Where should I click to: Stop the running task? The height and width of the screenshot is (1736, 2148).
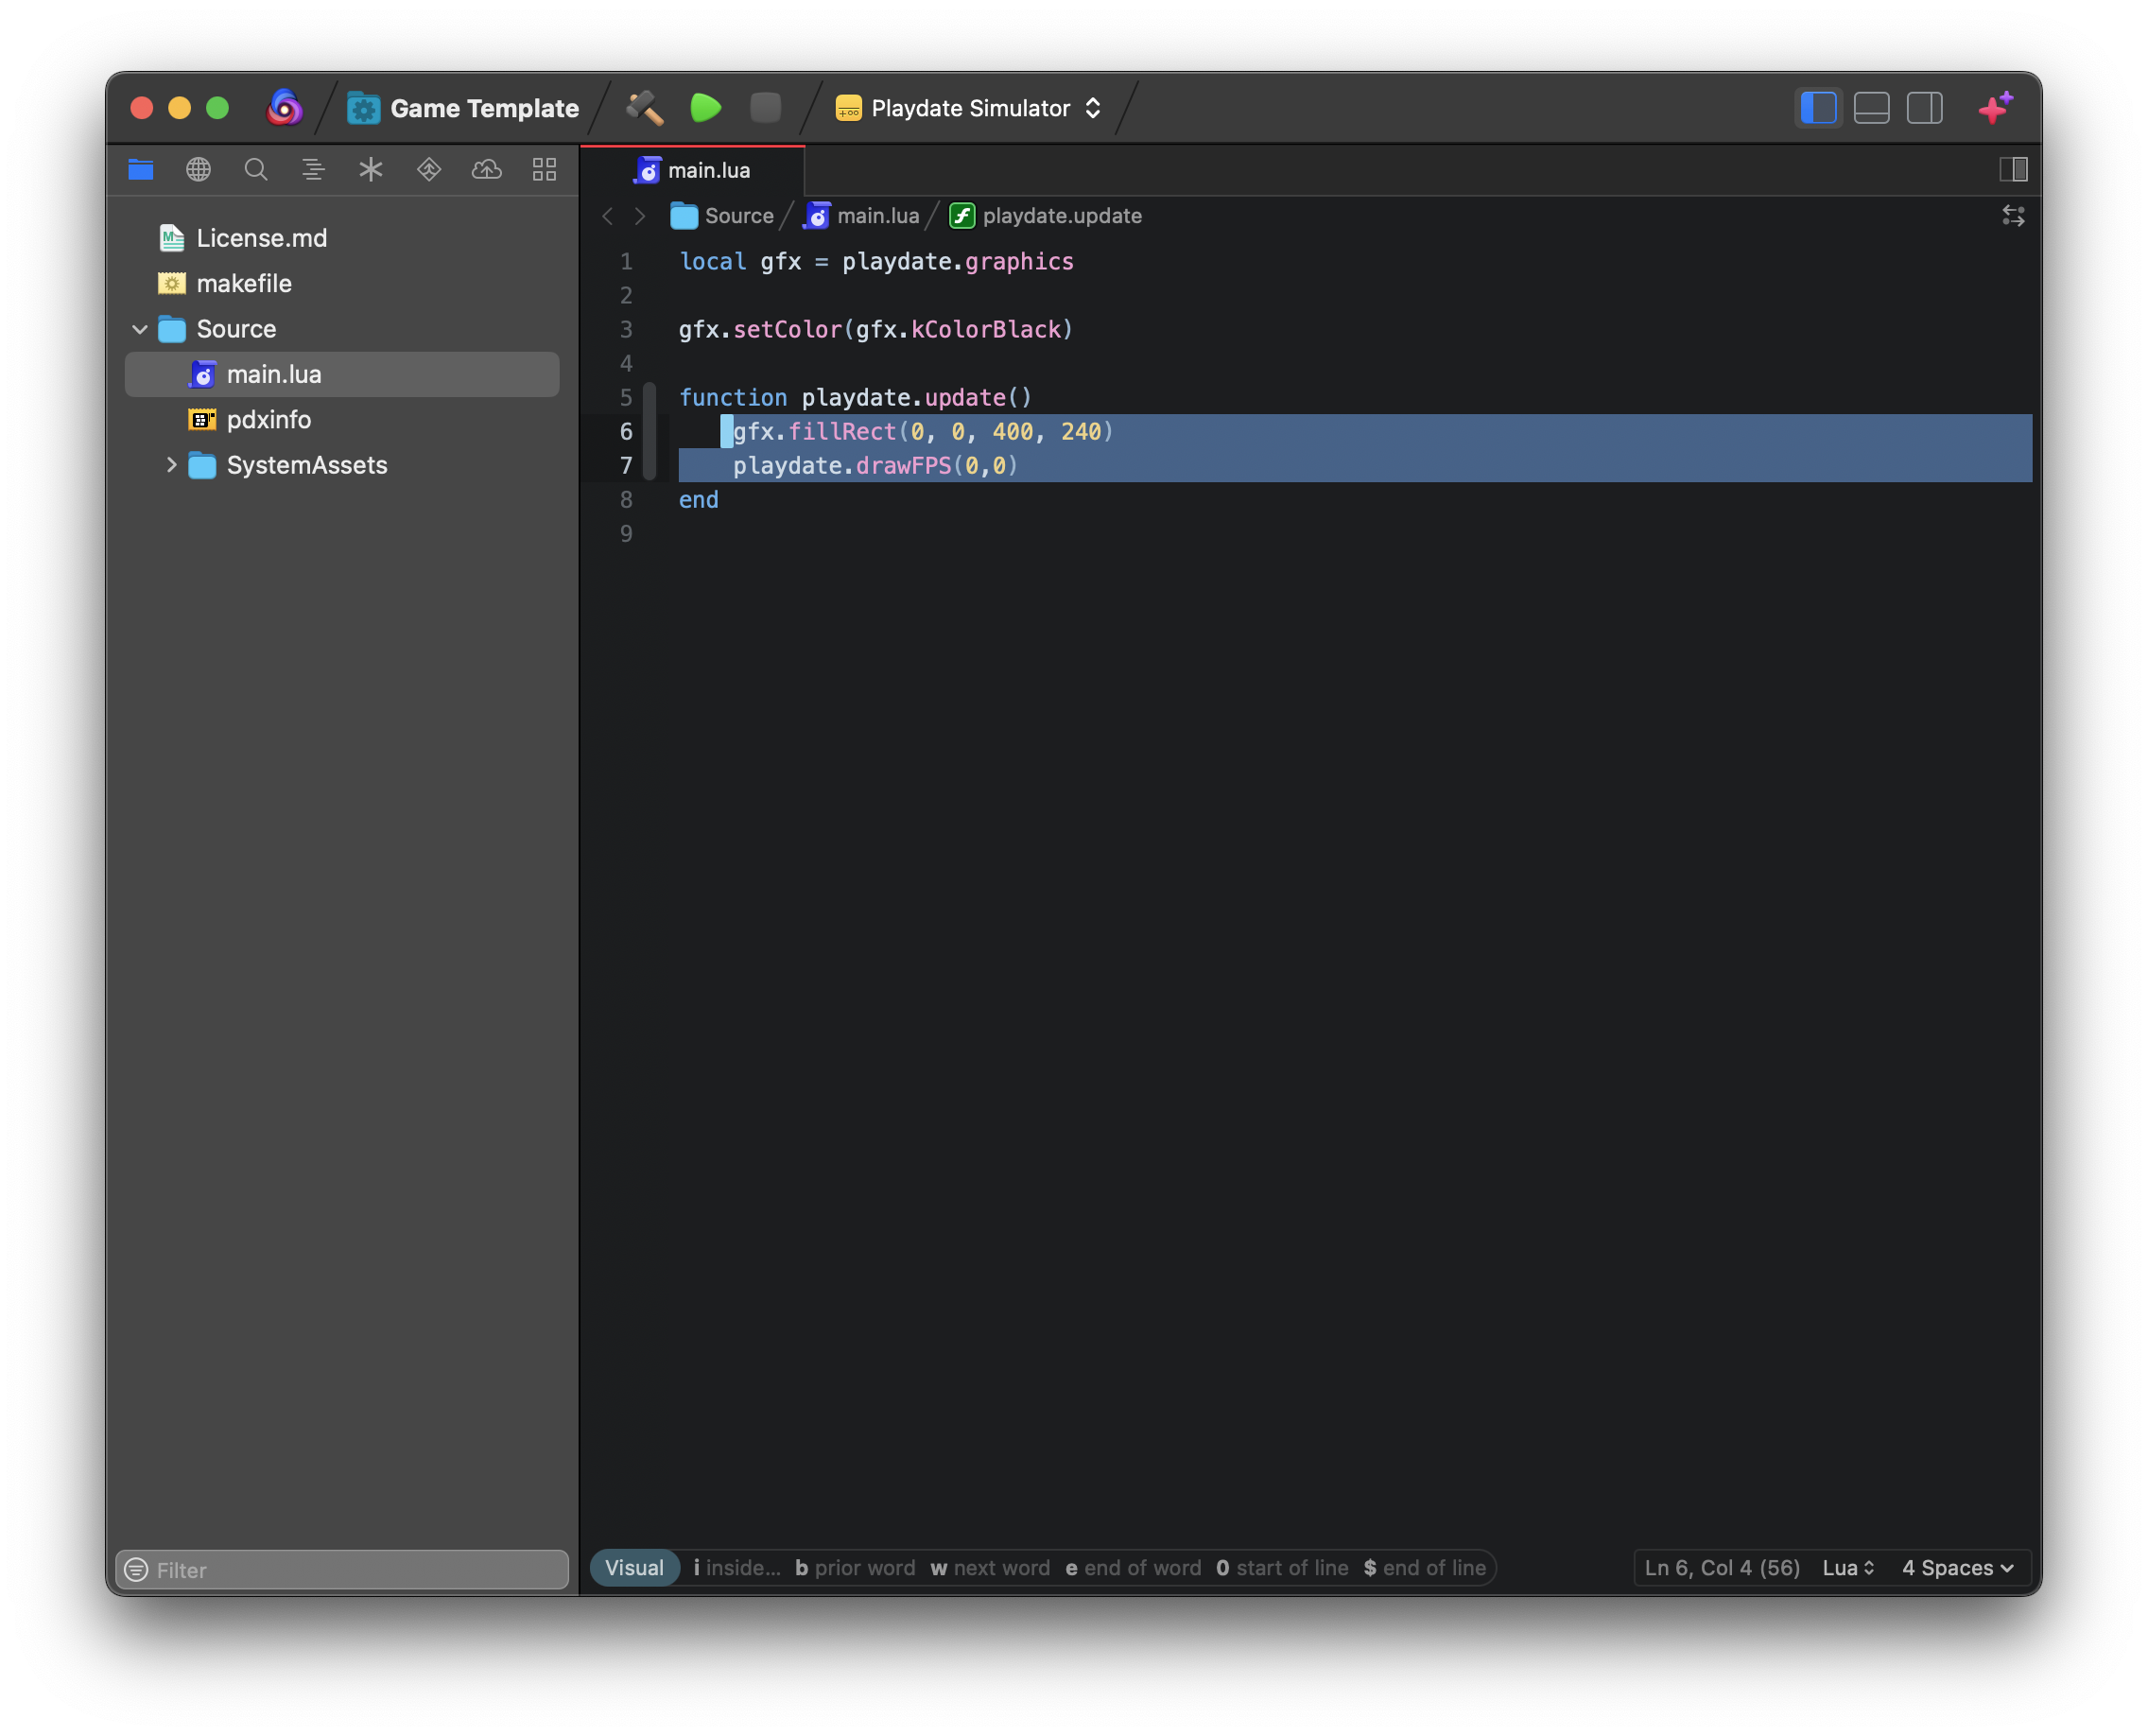(x=766, y=108)
